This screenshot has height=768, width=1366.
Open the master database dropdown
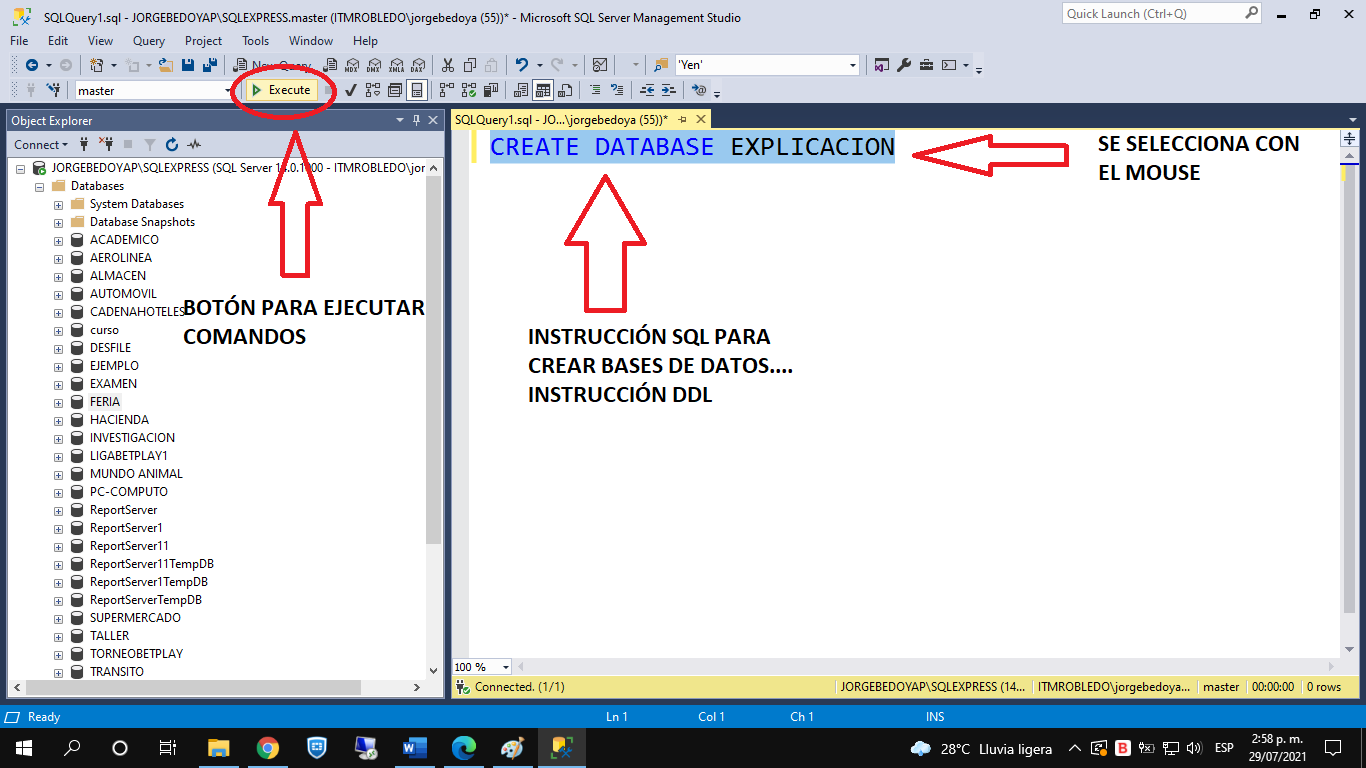[228, 91]
